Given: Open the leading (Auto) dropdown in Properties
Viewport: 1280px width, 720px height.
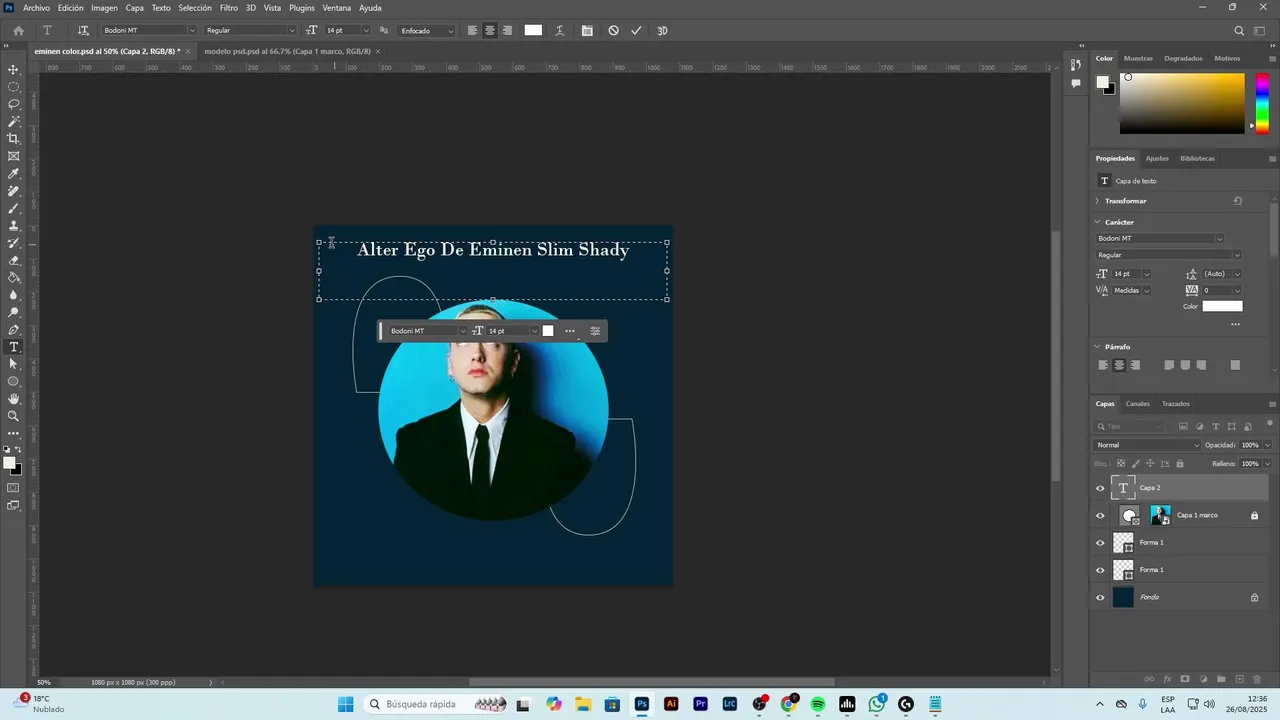Looking at the screenshot, I should (1237, 274).
